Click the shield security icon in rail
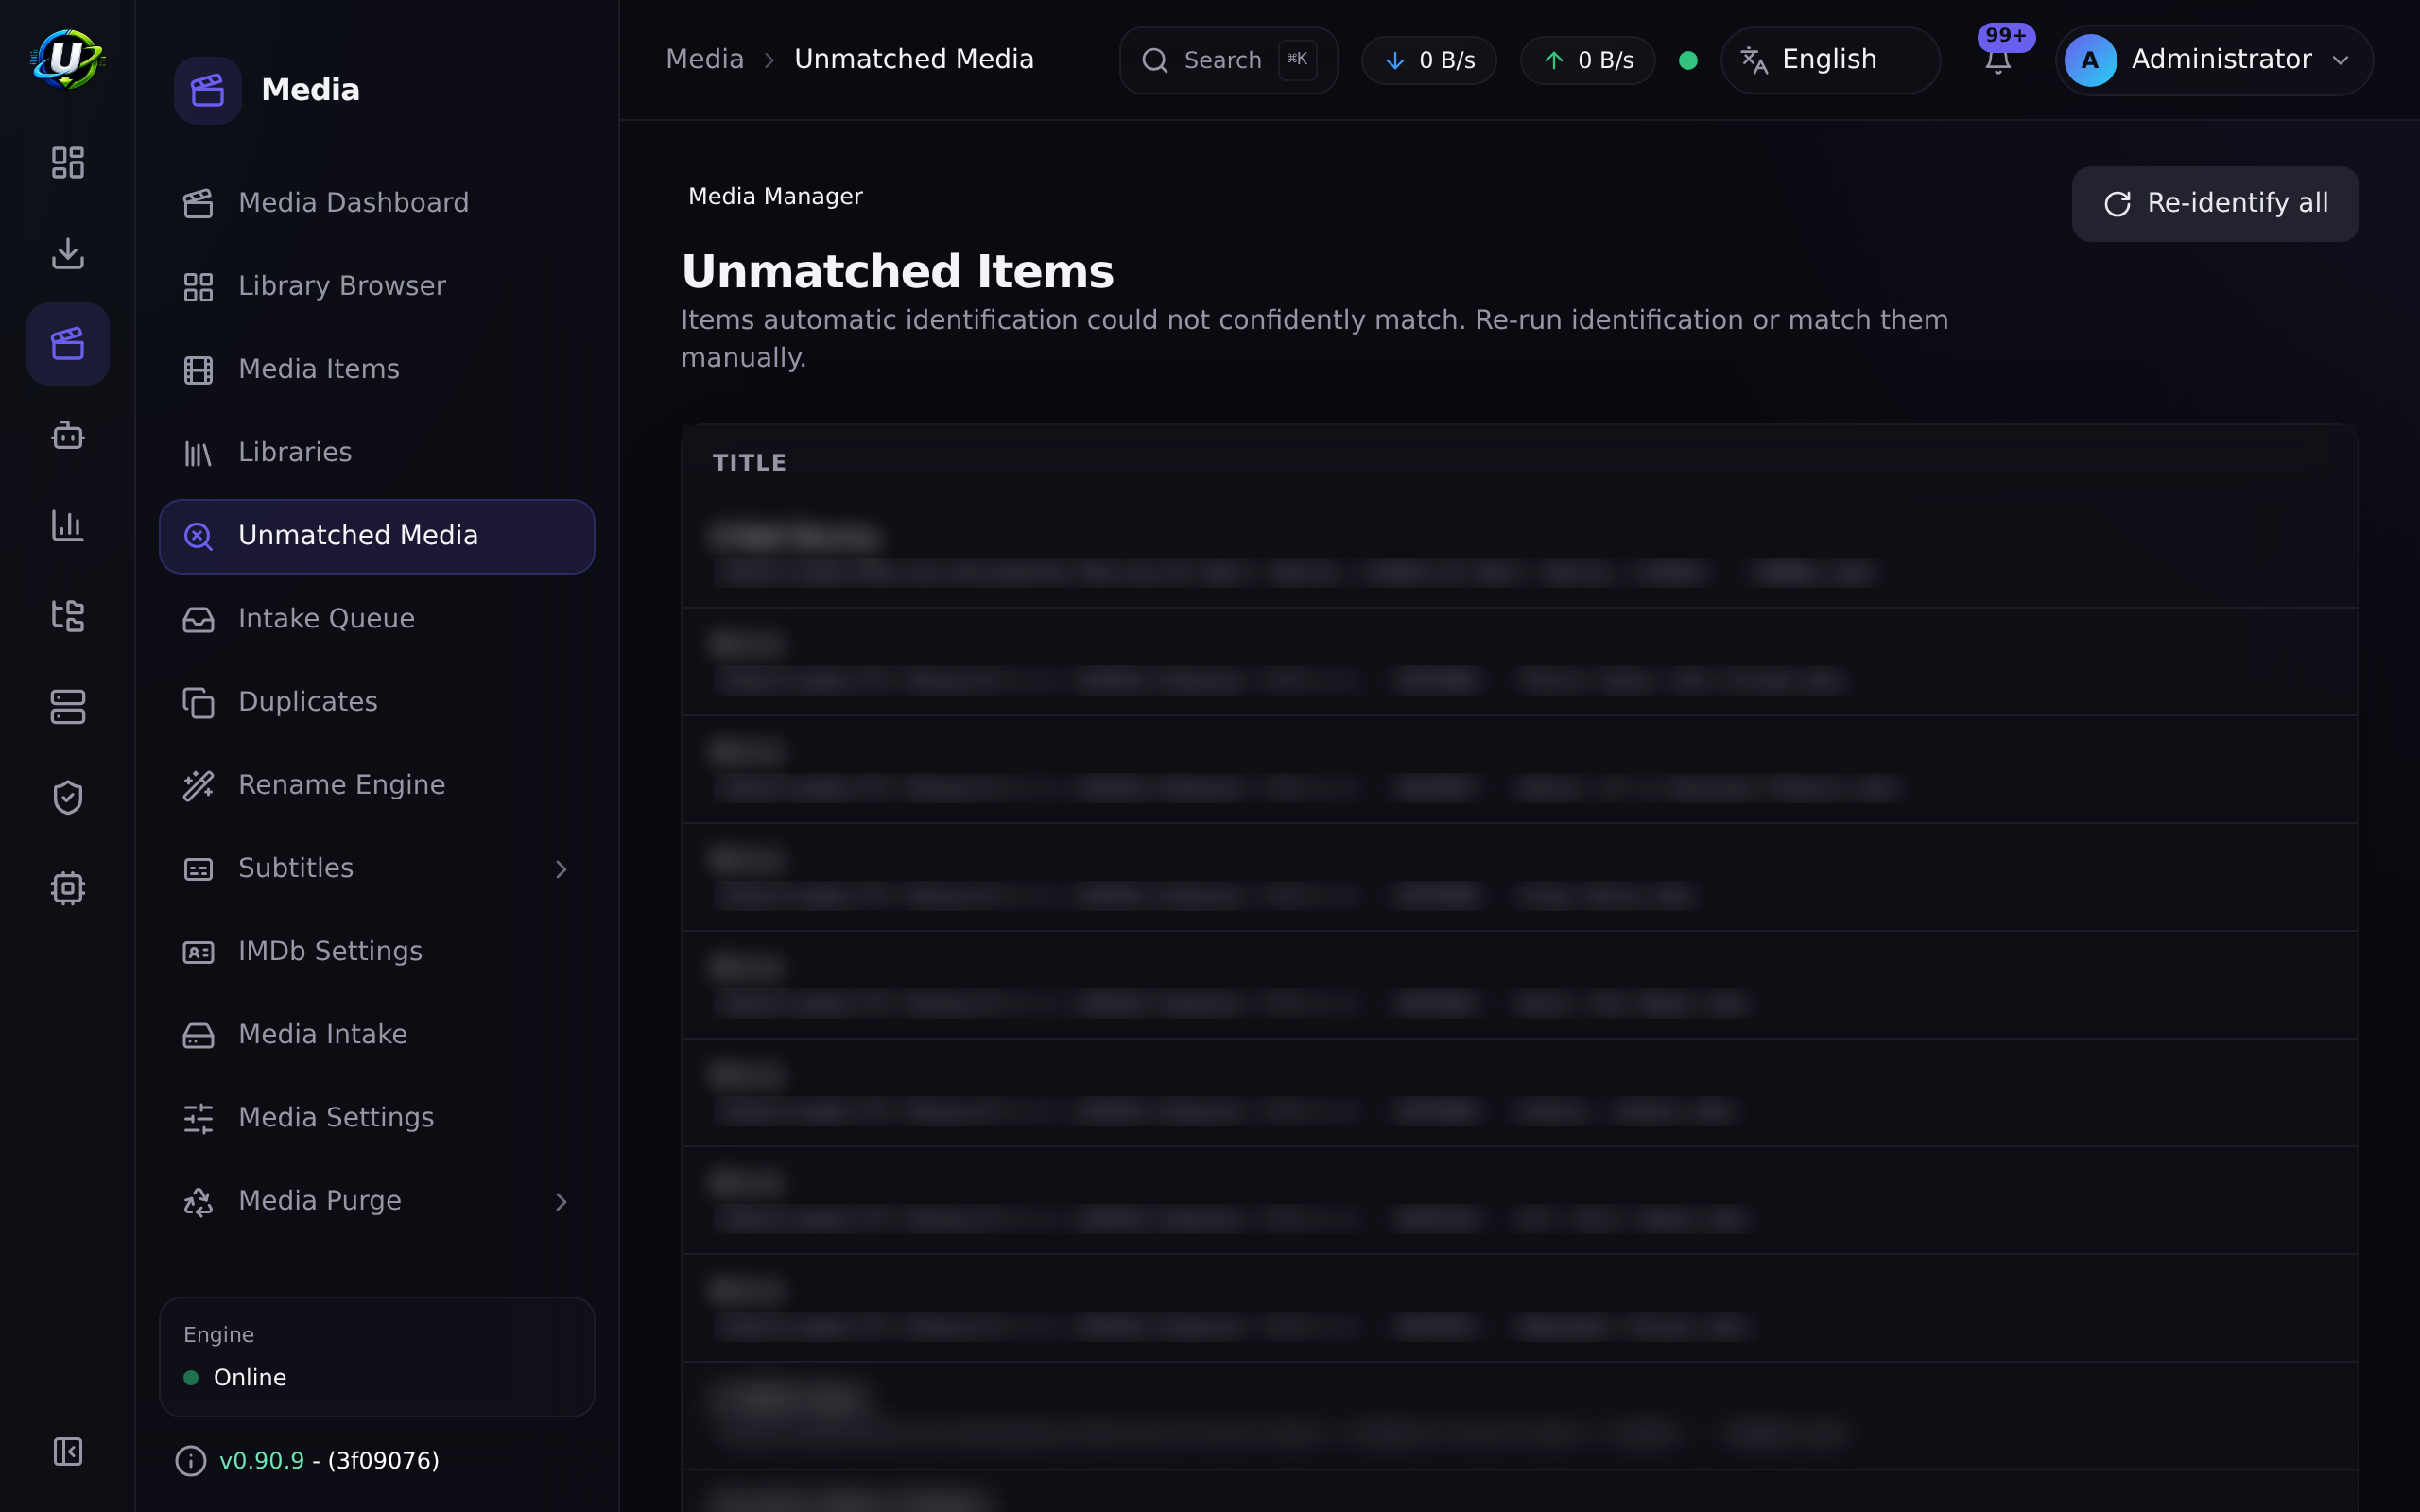Image resolution: width=2420 pixels, height=1512 pixels. (x=67, y=797)
